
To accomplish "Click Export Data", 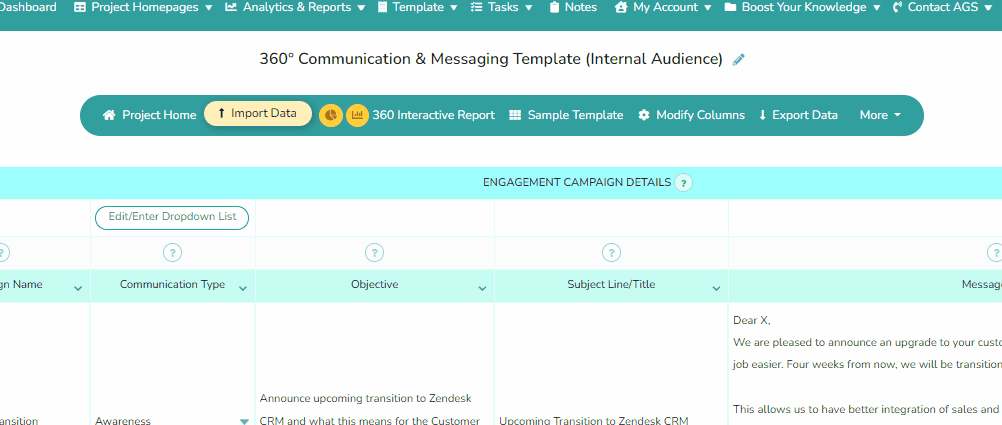I will tap(798, 115).
